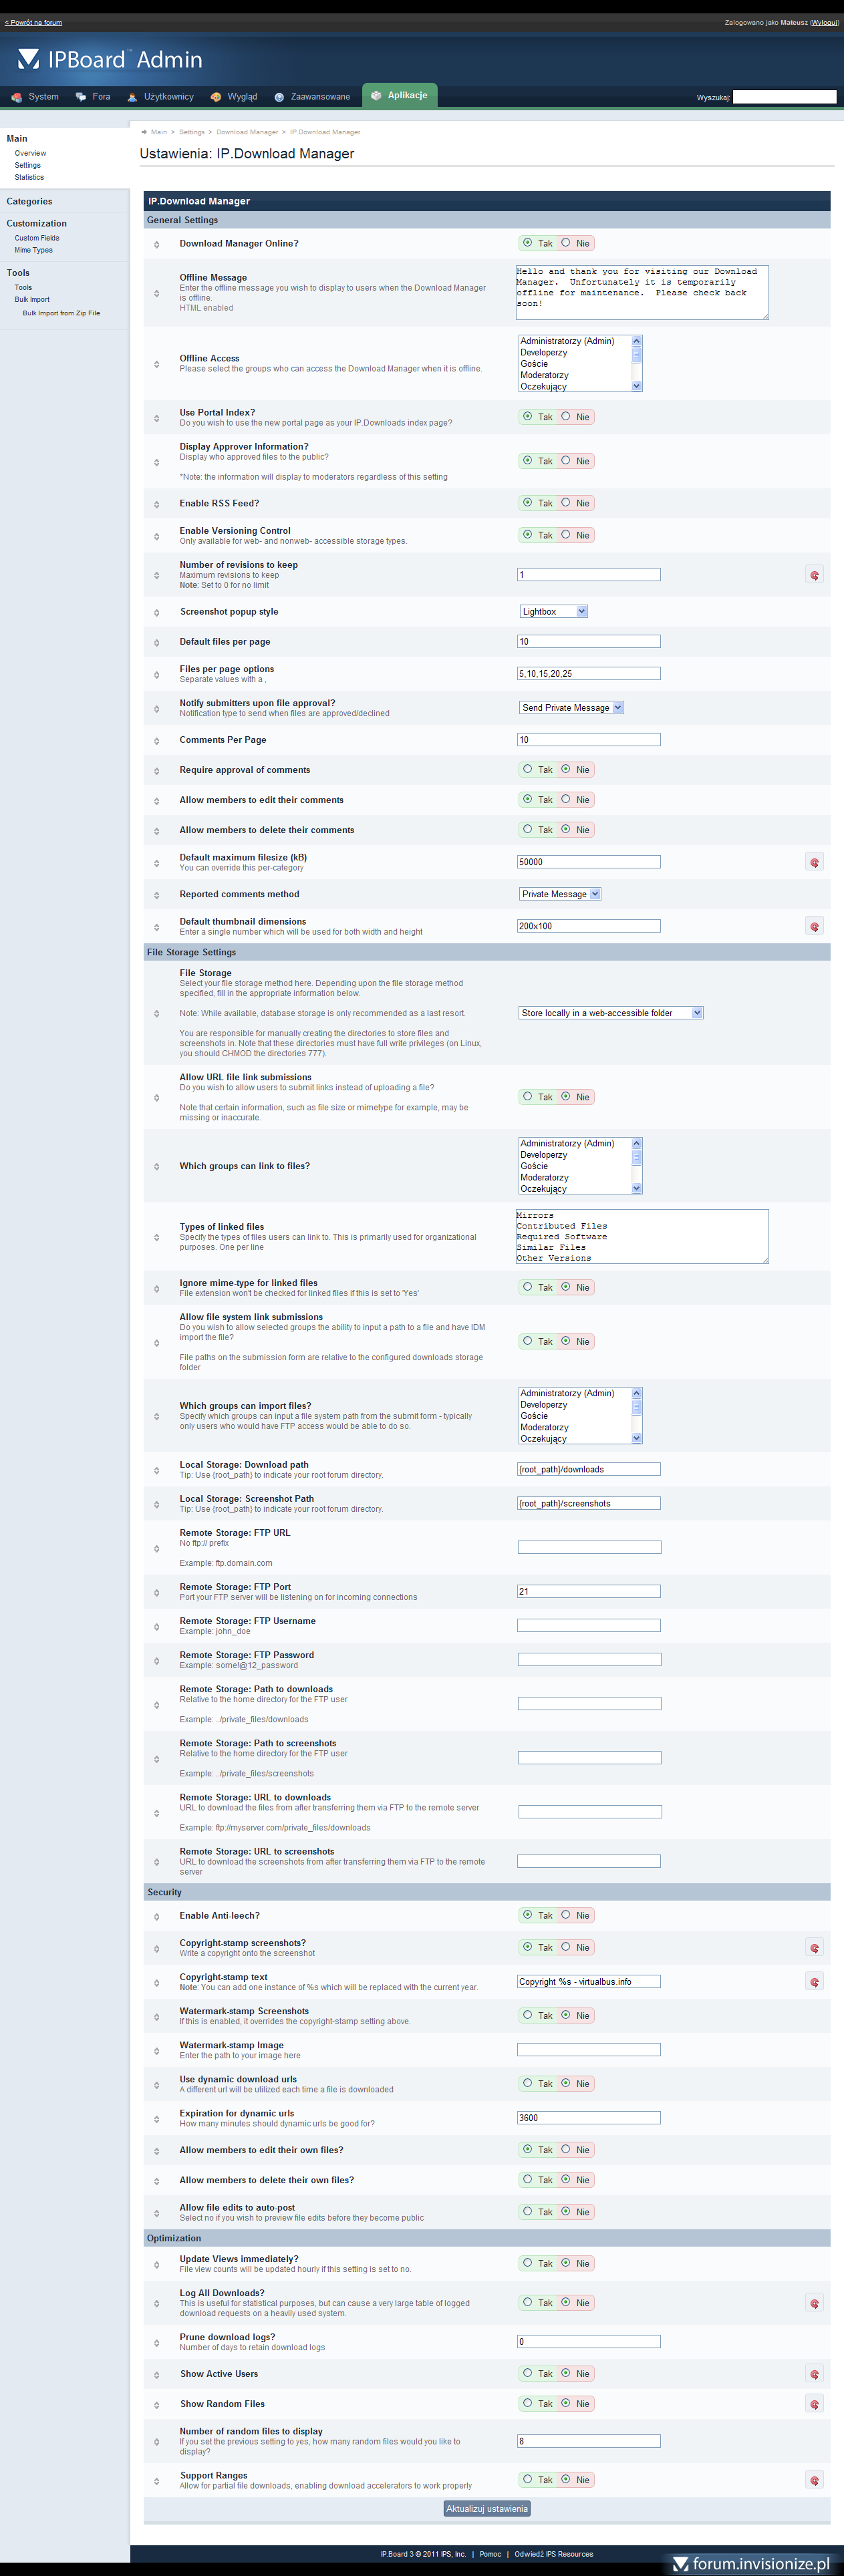Click the Aktualizuj ustawienia button
Viewport: 844px width, 2576px height.
coord(487,2508)
